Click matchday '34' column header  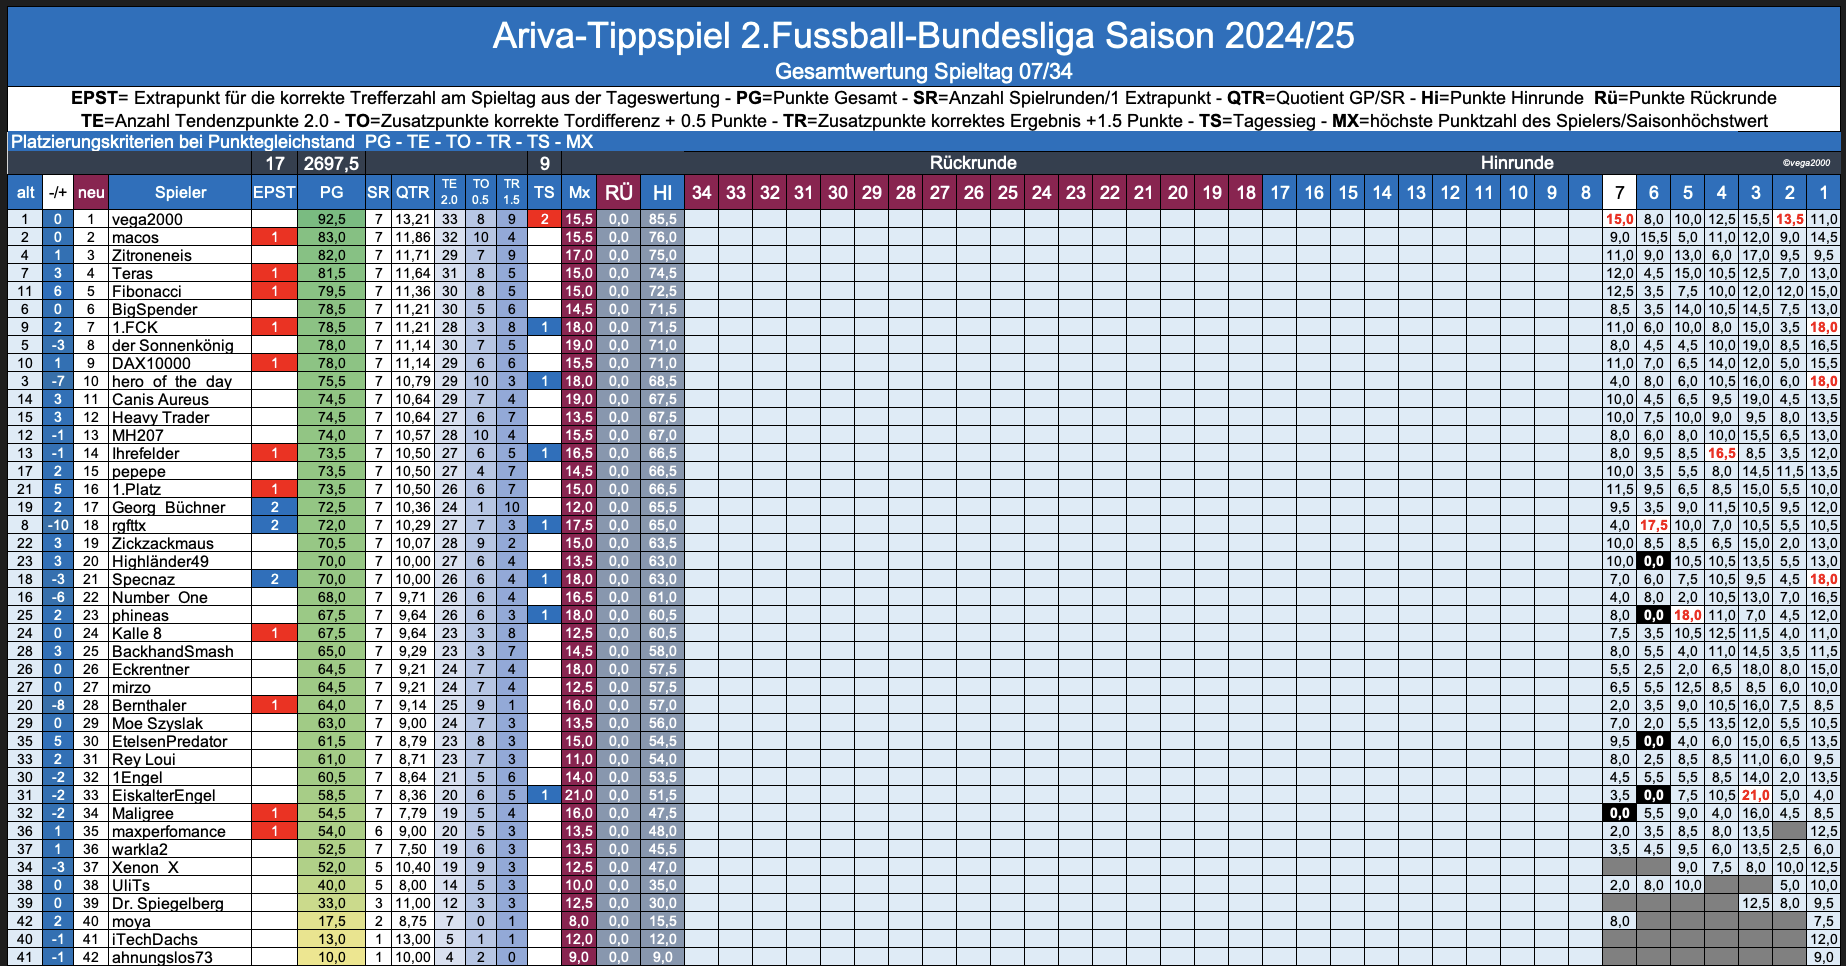702,193
